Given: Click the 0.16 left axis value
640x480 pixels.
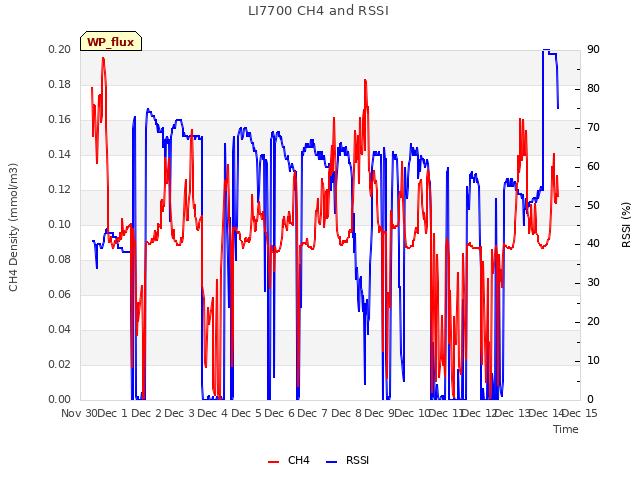Looking at the screenshot, I should coord(59,119).
